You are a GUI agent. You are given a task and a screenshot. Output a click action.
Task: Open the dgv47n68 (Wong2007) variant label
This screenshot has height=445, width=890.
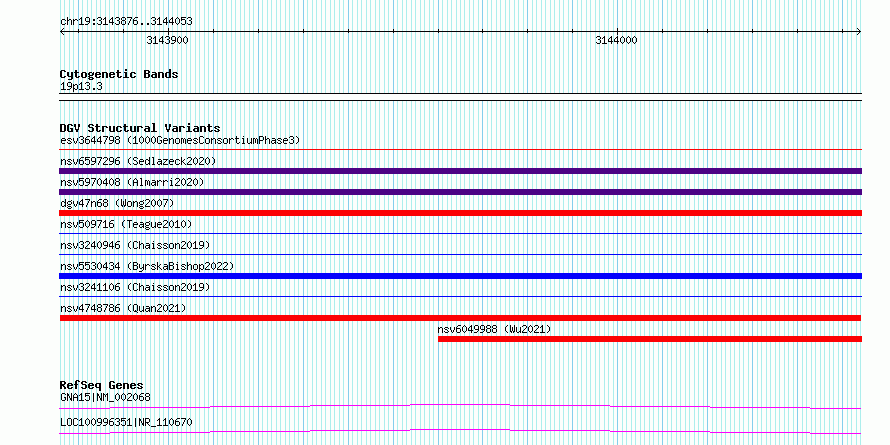[x=117, y=203]
